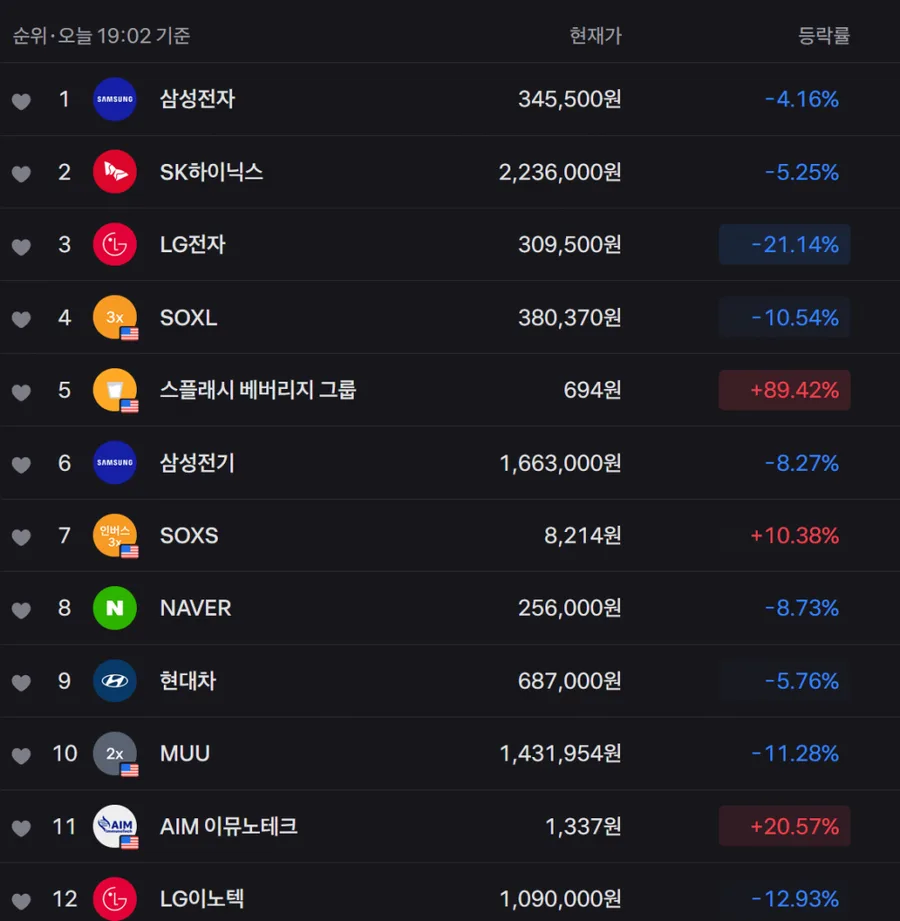Toggle favorite heart for SOXL
The image size is (900, 921).
[x=21, y=320]
